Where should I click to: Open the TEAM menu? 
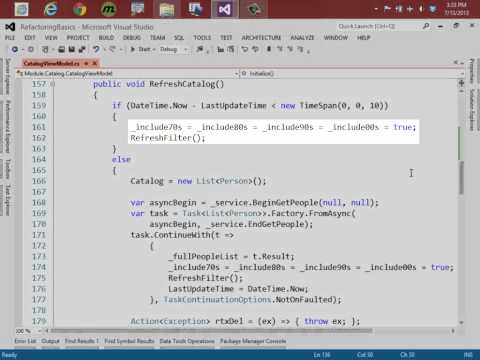[x=158, y=38]
